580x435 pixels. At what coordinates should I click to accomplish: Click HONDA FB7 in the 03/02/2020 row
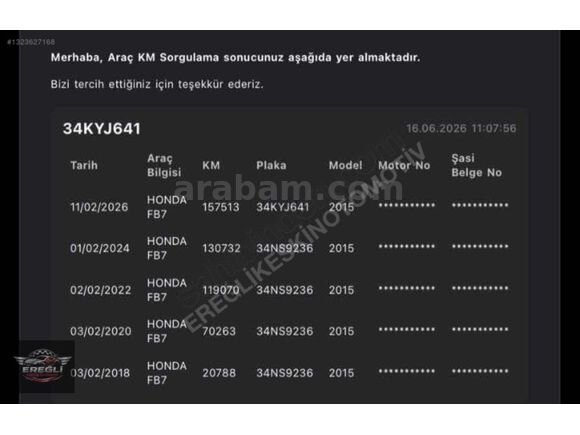(167, 331)
